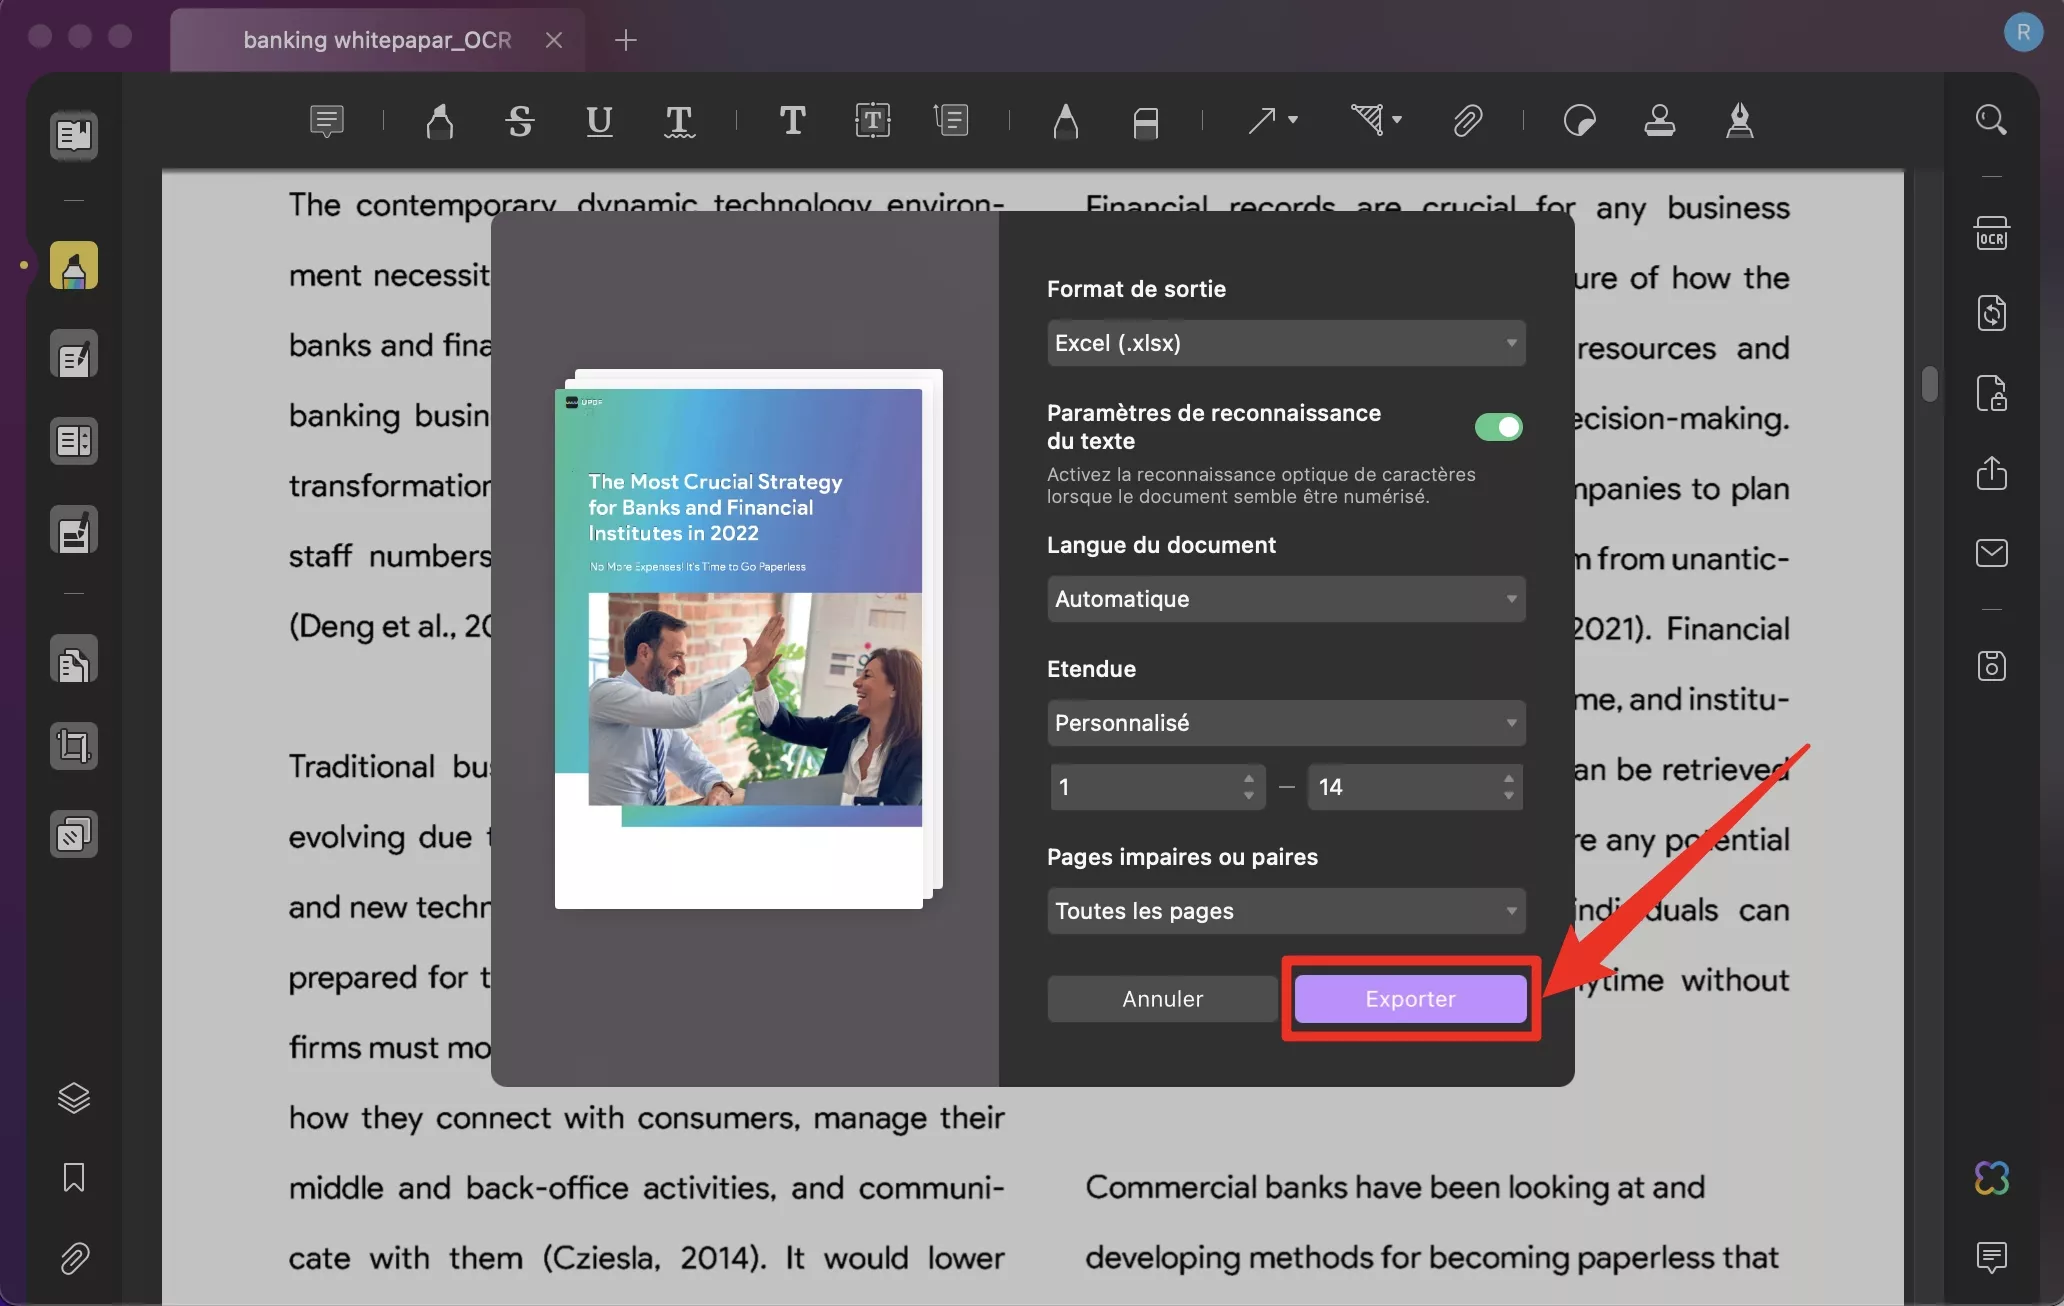Screen dimensions: 2064x1306
Task: Click the save to disk icon
Action: 1991,666
